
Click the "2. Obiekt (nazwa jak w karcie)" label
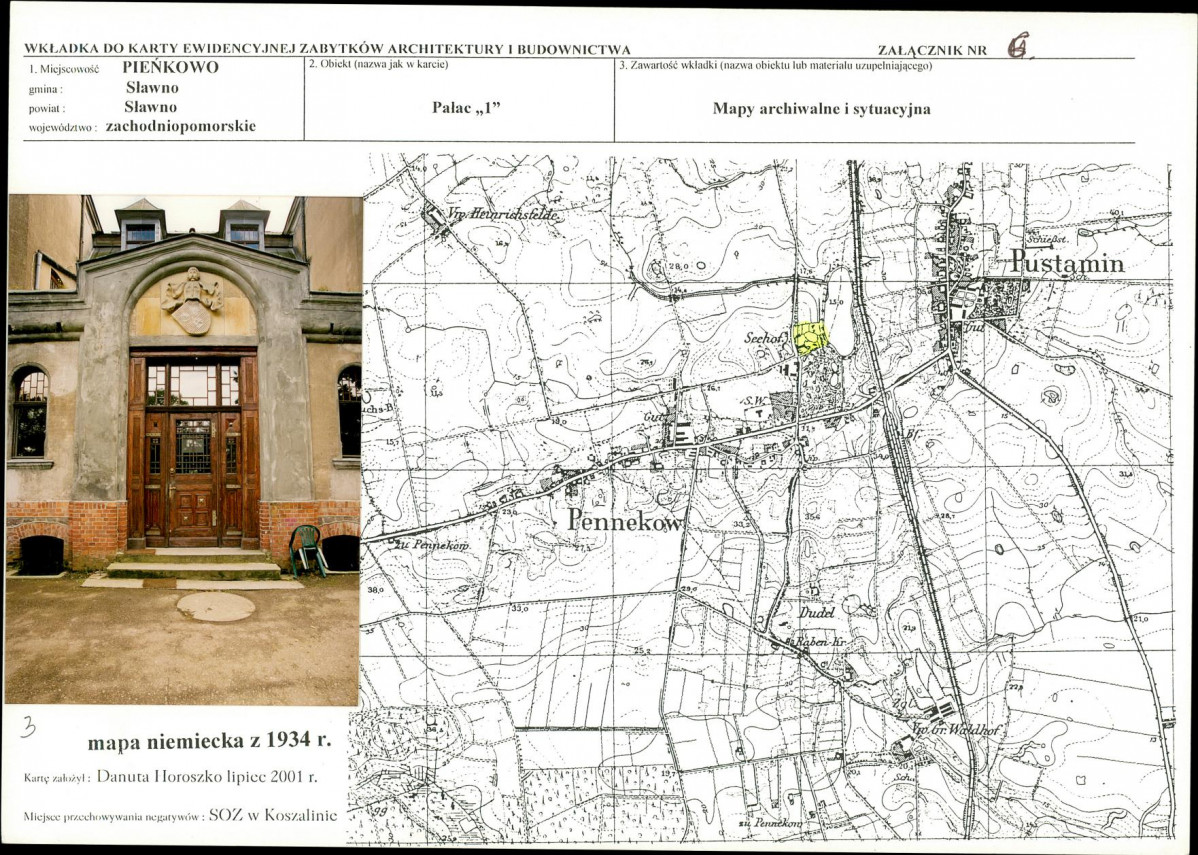tap(379, 64)
